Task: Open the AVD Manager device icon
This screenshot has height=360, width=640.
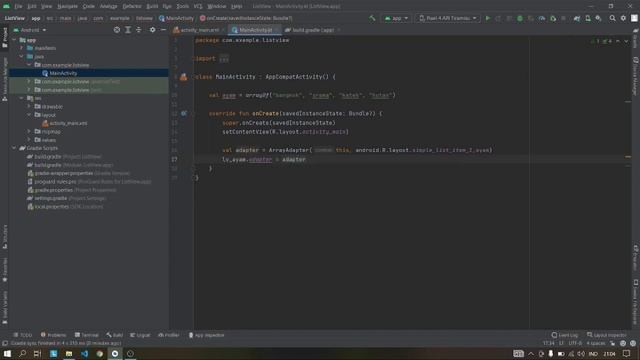Action: point(588,18)
